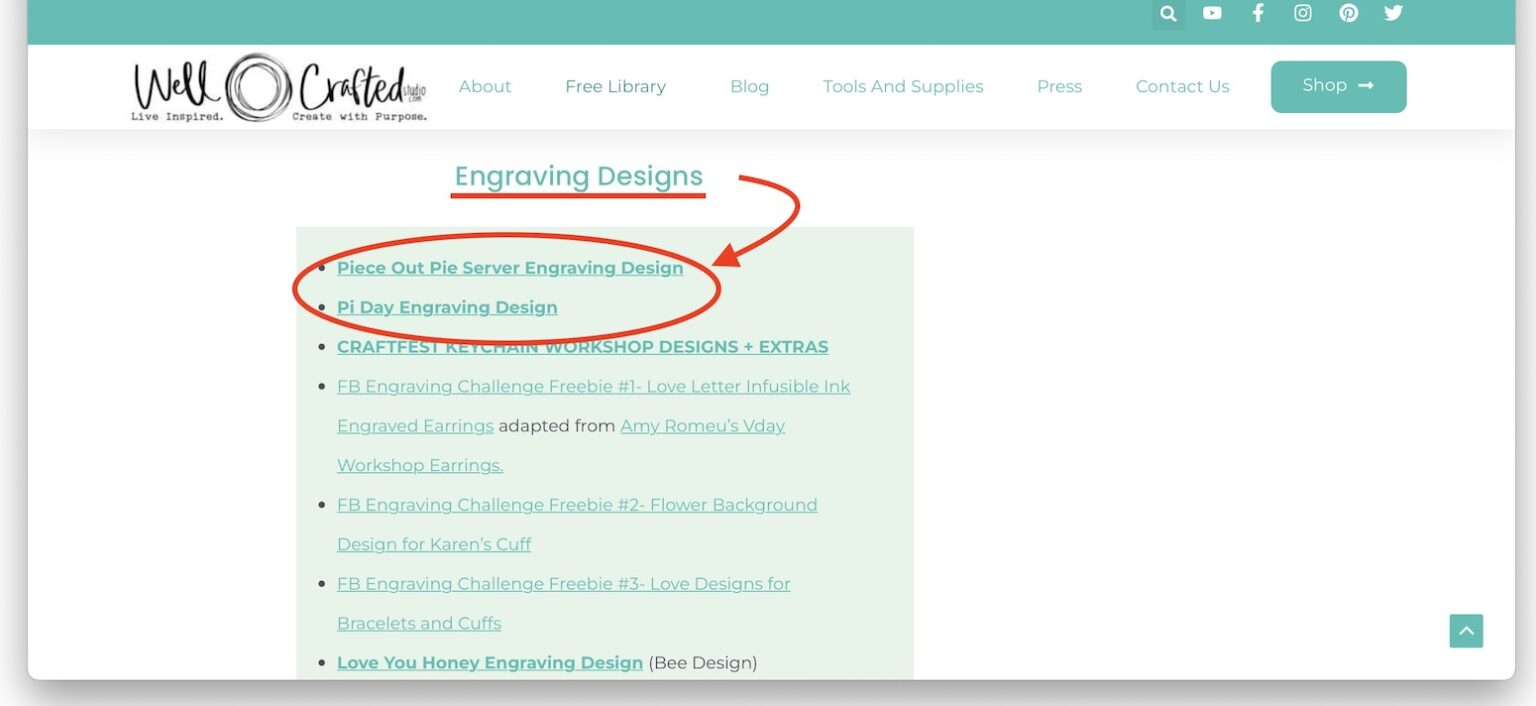Open the Pi Day Engraving Design link
Image resolution: width=1536 pixels, height=706 pixels.
click(447, 307)
